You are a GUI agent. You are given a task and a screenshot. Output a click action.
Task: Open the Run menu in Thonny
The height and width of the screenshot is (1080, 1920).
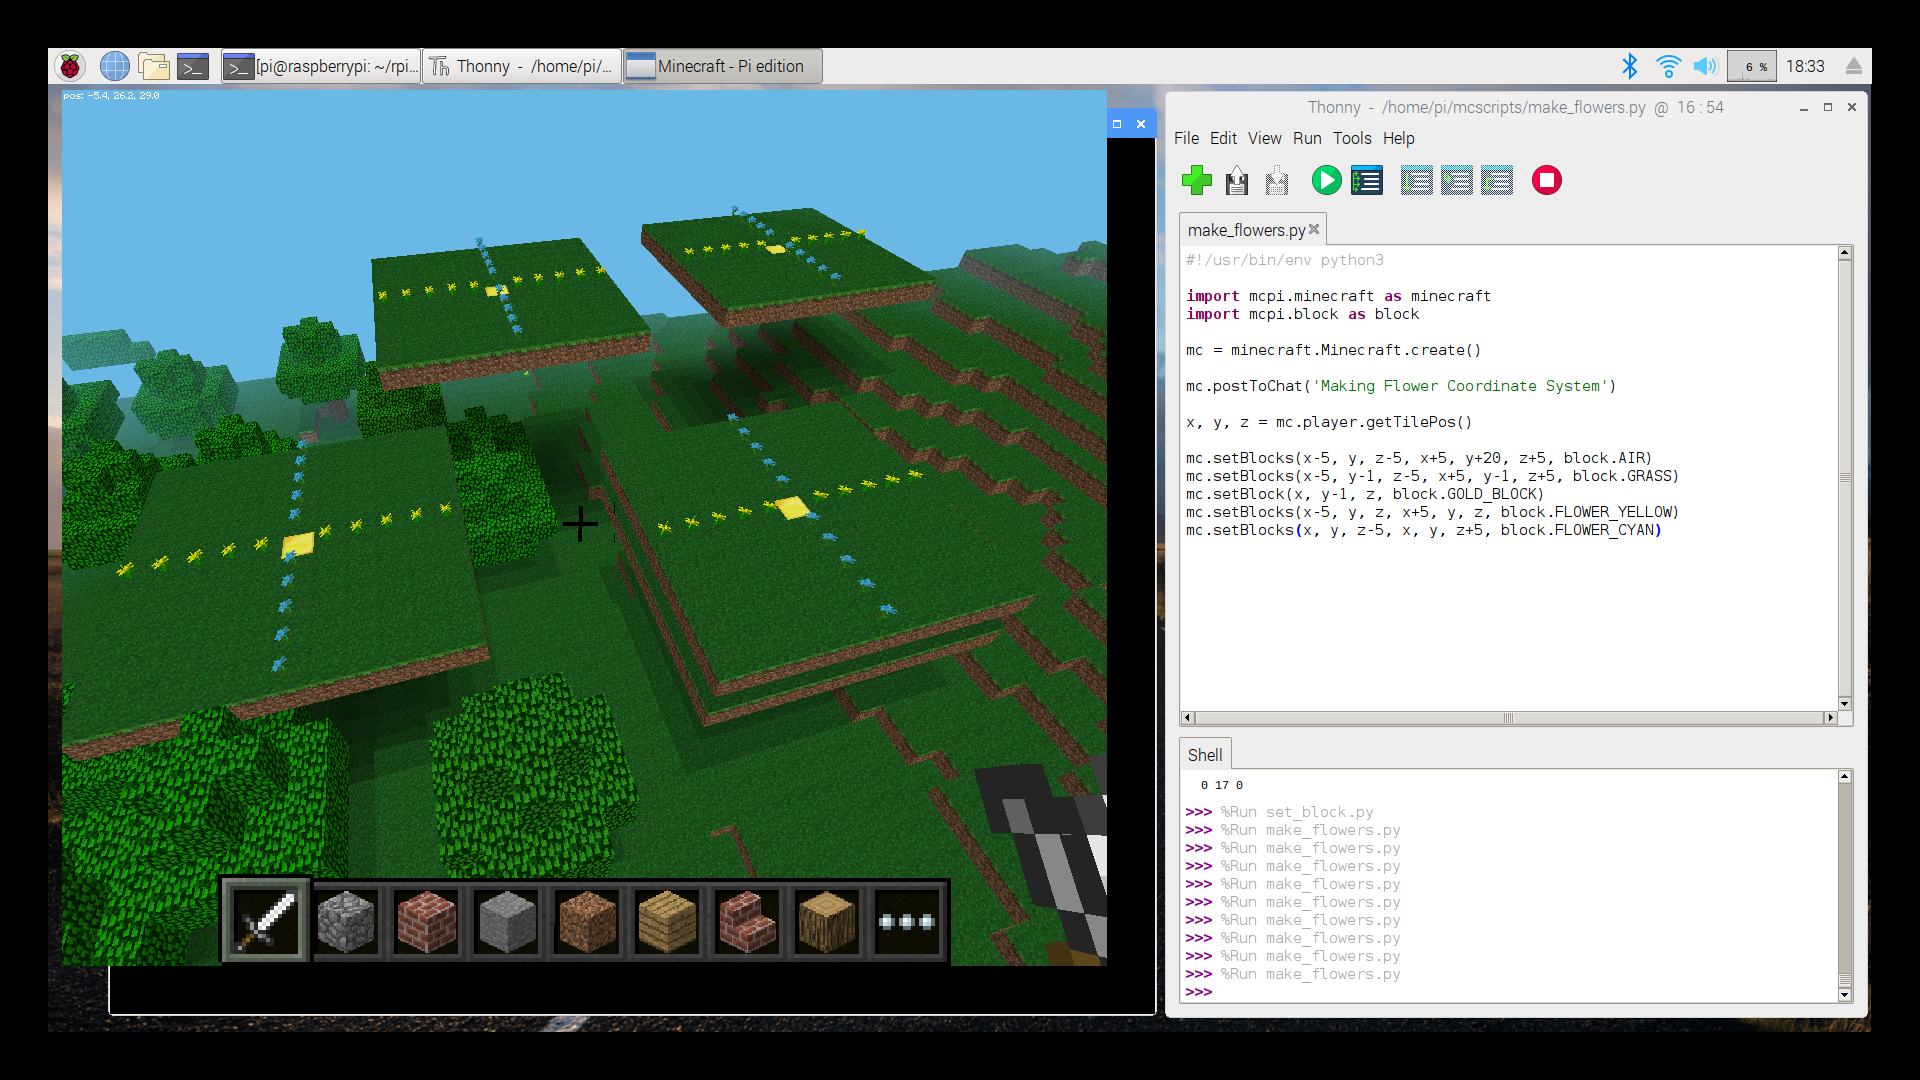(x=1306, y=138)
